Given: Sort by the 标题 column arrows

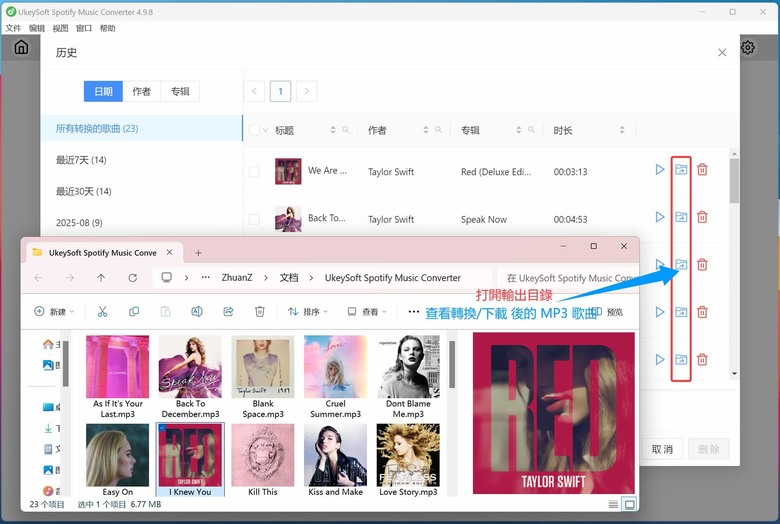Looking at the screenshot, I should point(333,130).
